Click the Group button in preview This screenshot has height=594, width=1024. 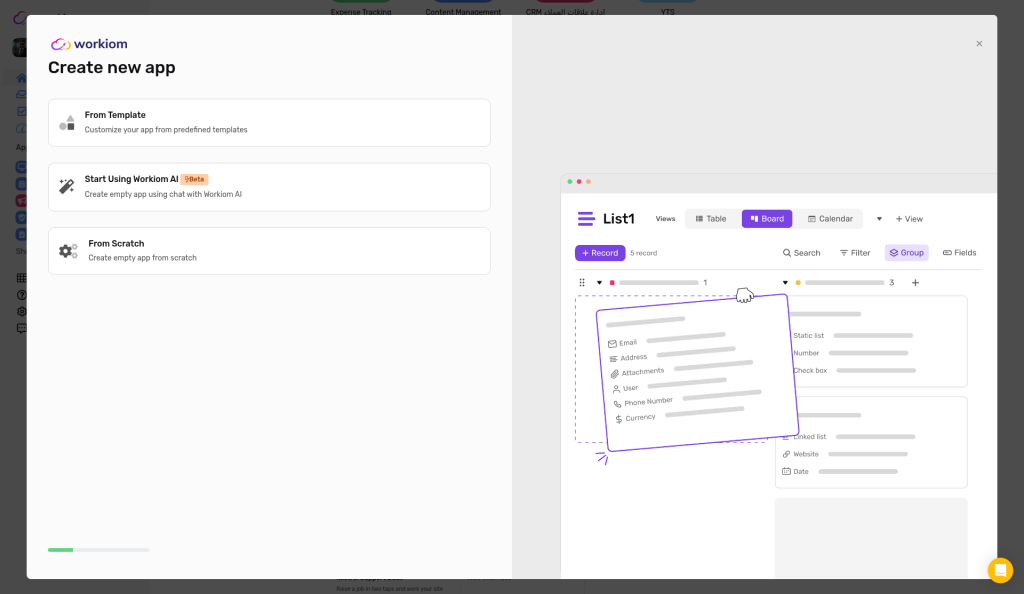tap(906, 253)
